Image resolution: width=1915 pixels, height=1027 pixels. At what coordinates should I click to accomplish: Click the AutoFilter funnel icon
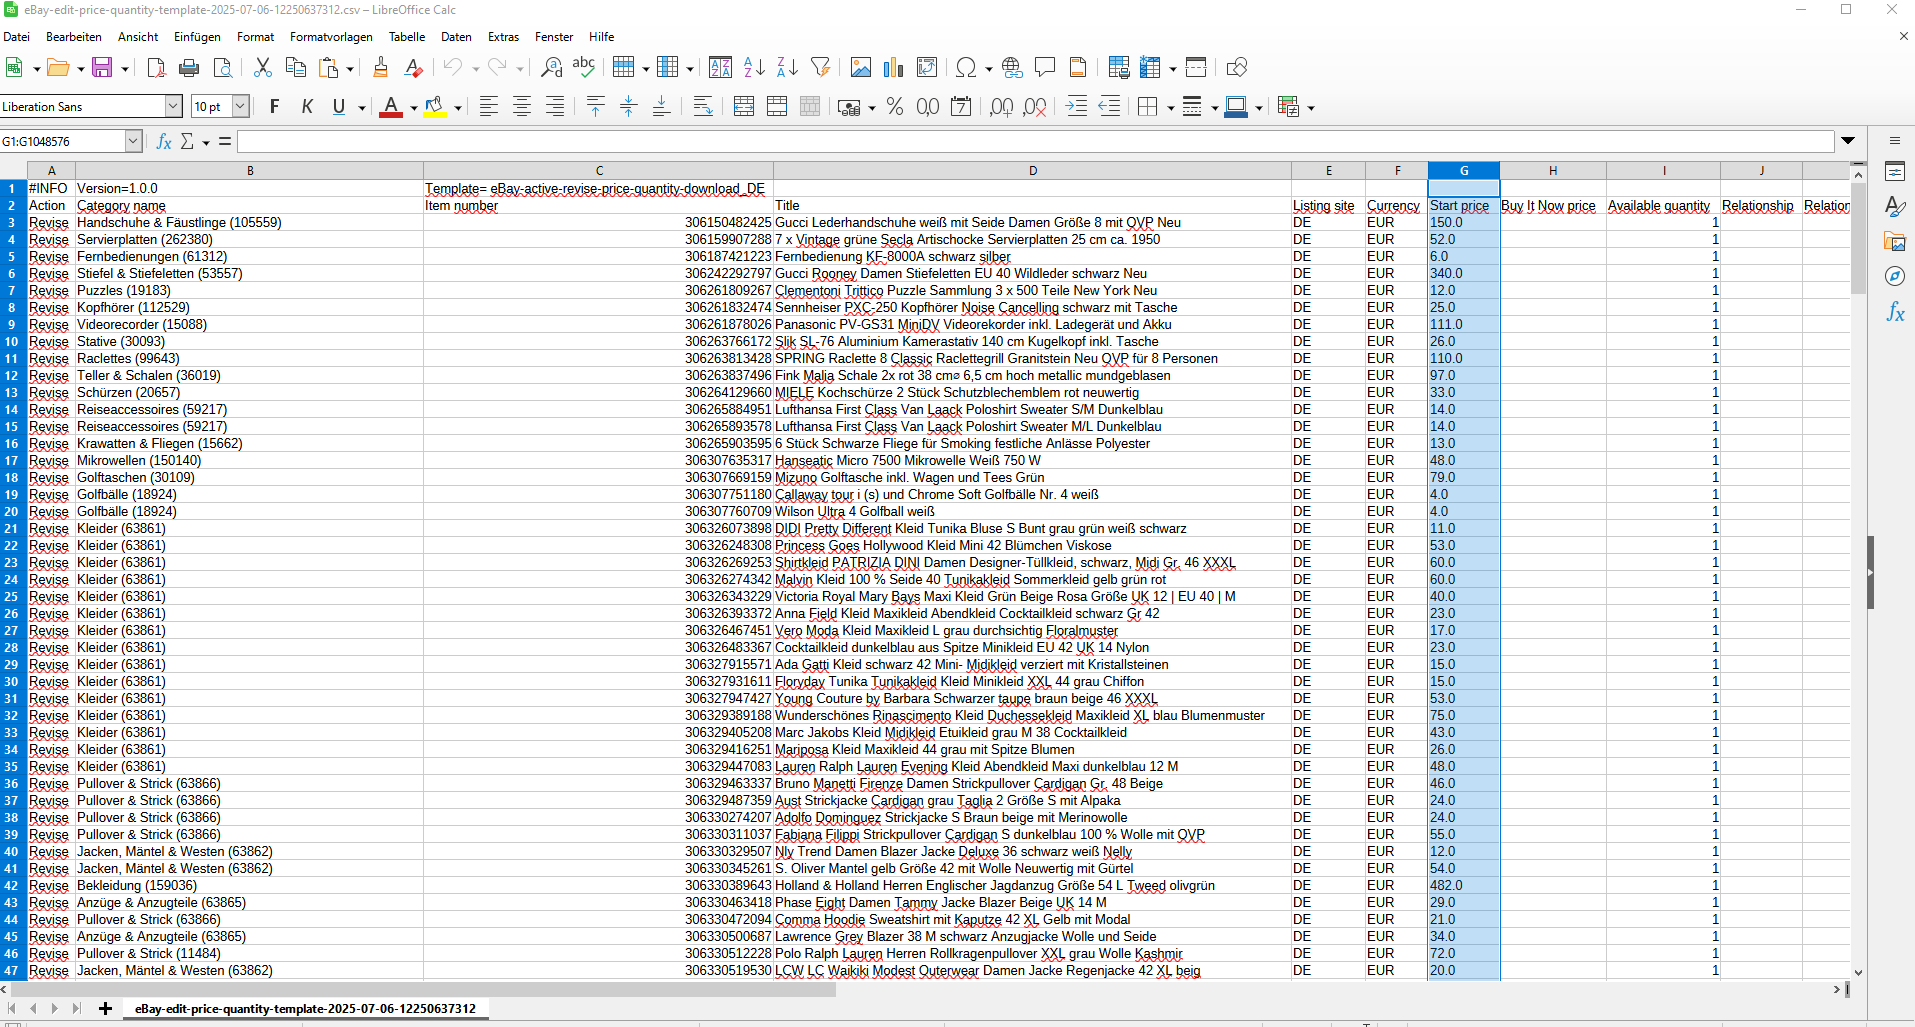click(x=820, y=67)
